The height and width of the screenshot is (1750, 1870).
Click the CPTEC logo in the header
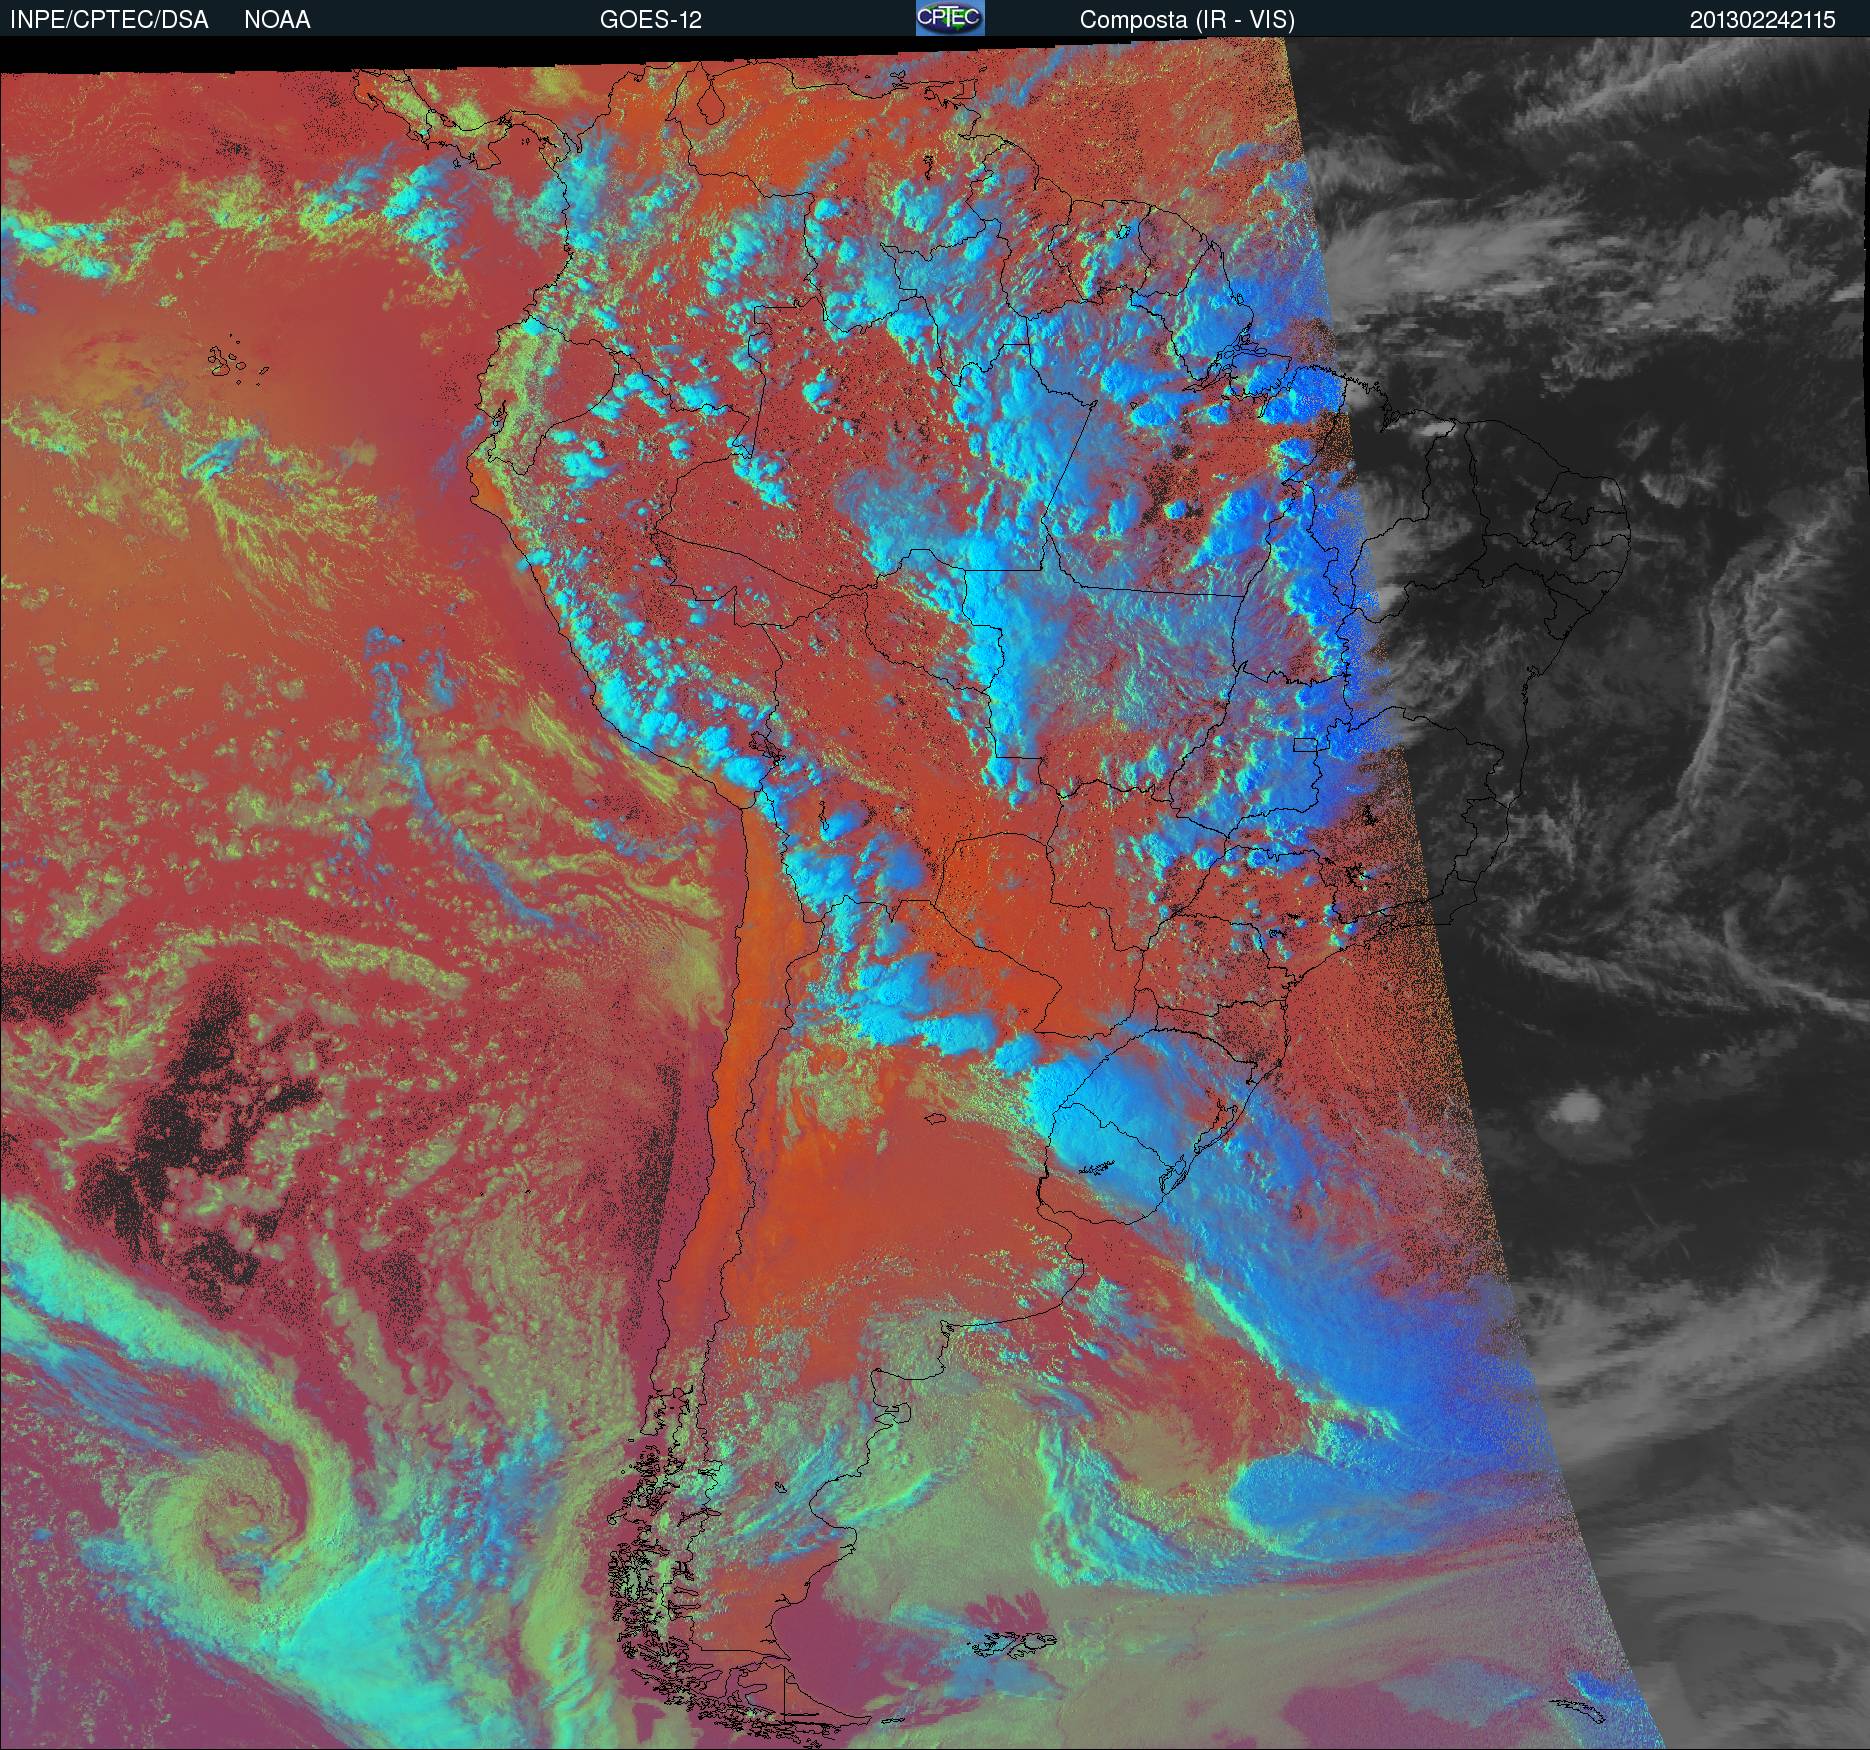tap(950, 18)
